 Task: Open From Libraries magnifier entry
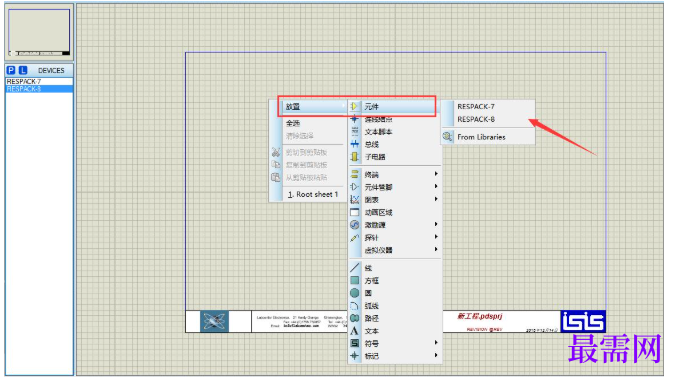click(488, 137)
